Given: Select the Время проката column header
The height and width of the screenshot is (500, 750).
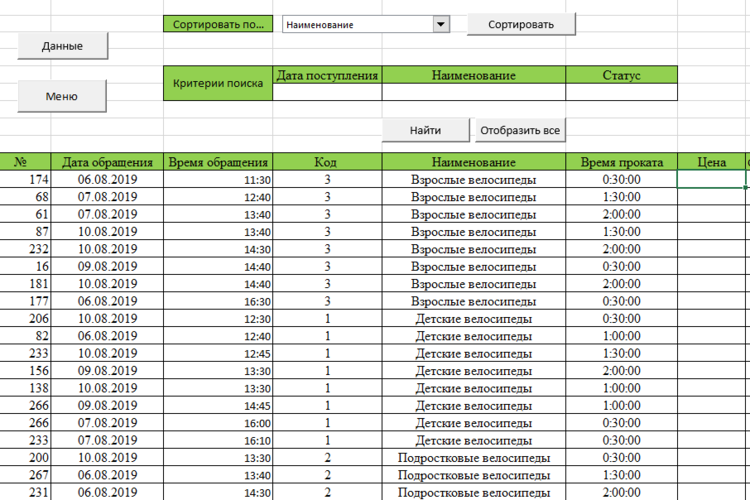Looking at the screenshot, I should (621, 162).
